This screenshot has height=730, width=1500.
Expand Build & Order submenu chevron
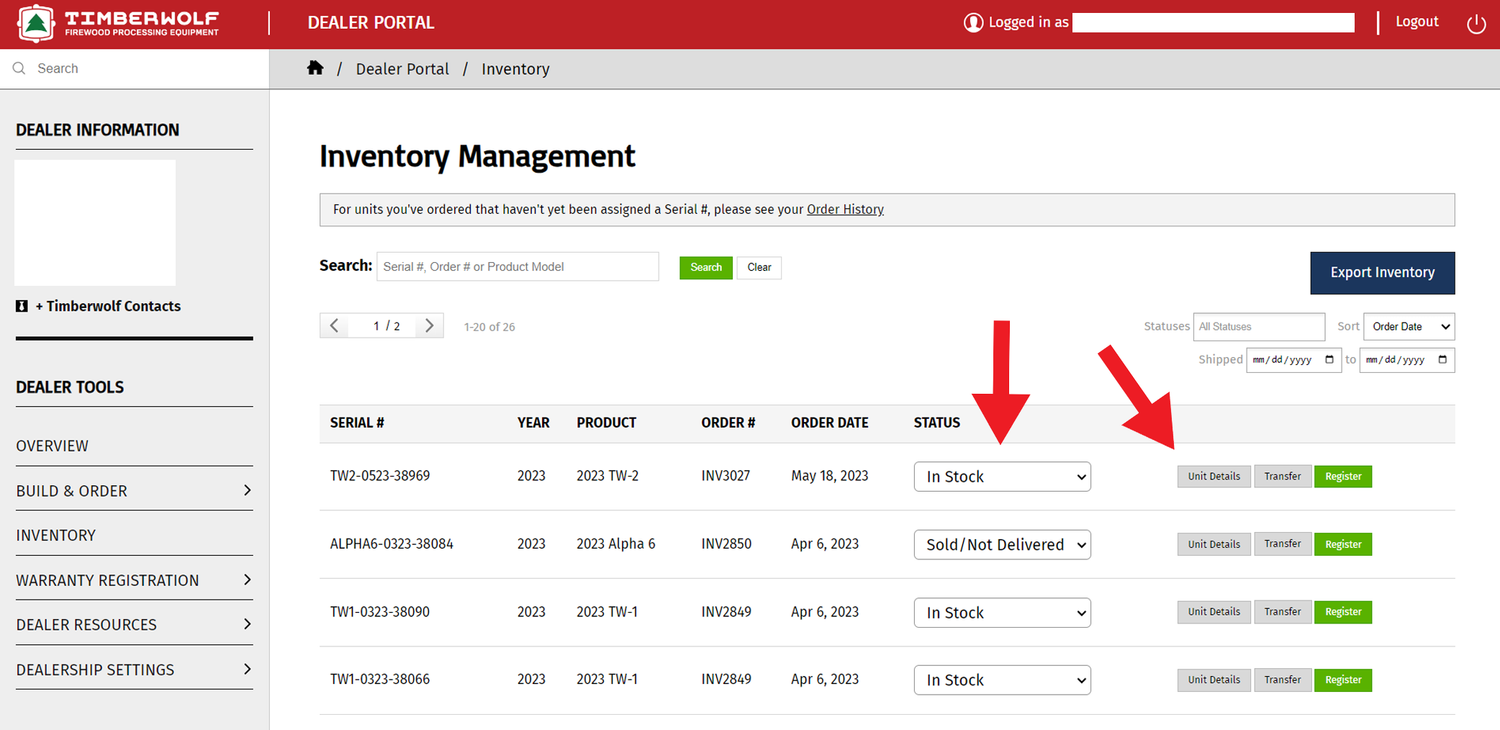tap(247, 490)
